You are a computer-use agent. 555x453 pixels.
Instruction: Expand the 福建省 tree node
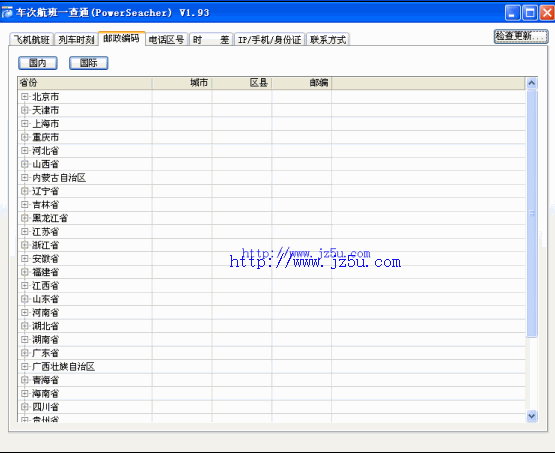(x=24, y=272)
